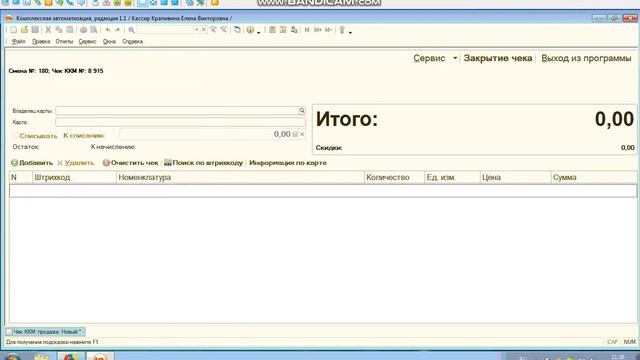Click the Find magnifier toolbar icon
This screenshot has height=360, width=640.
[131, 30]
